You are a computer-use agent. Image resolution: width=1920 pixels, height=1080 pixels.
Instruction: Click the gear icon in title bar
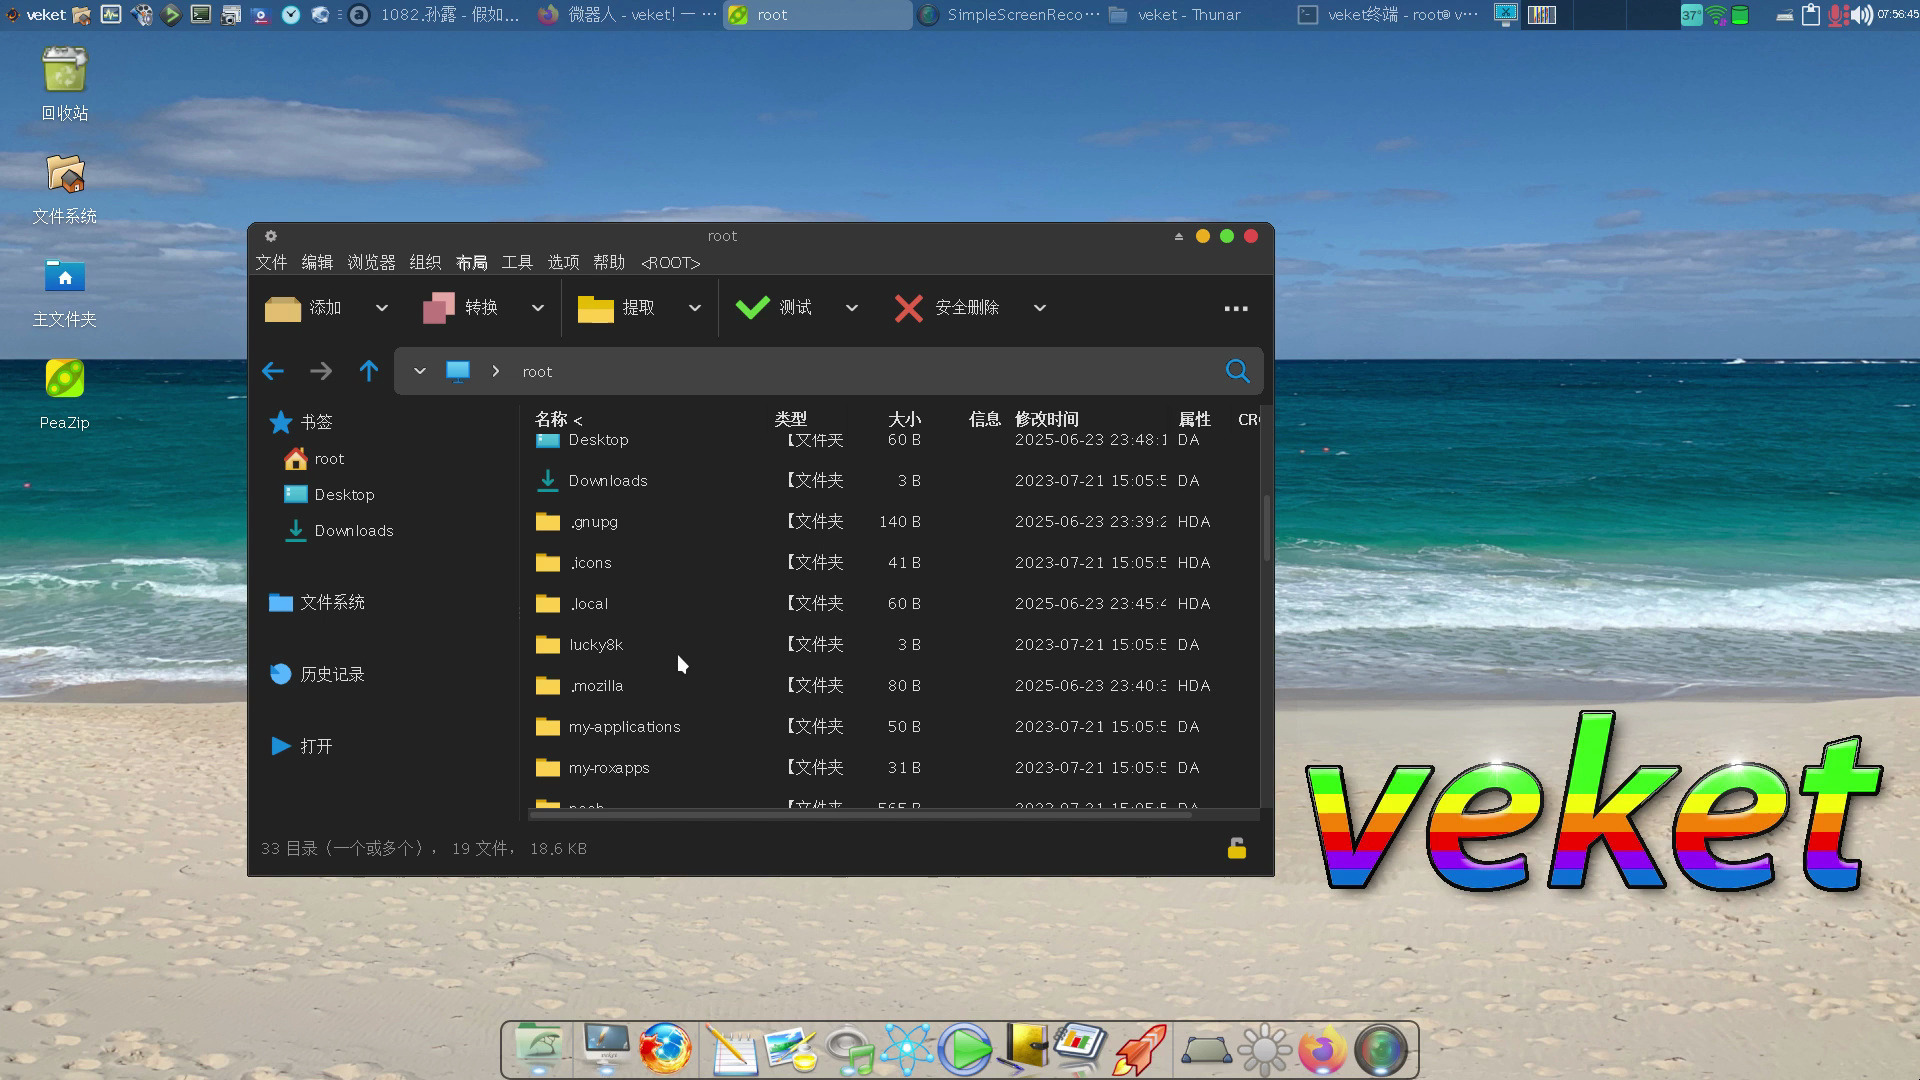coord(271,236)
